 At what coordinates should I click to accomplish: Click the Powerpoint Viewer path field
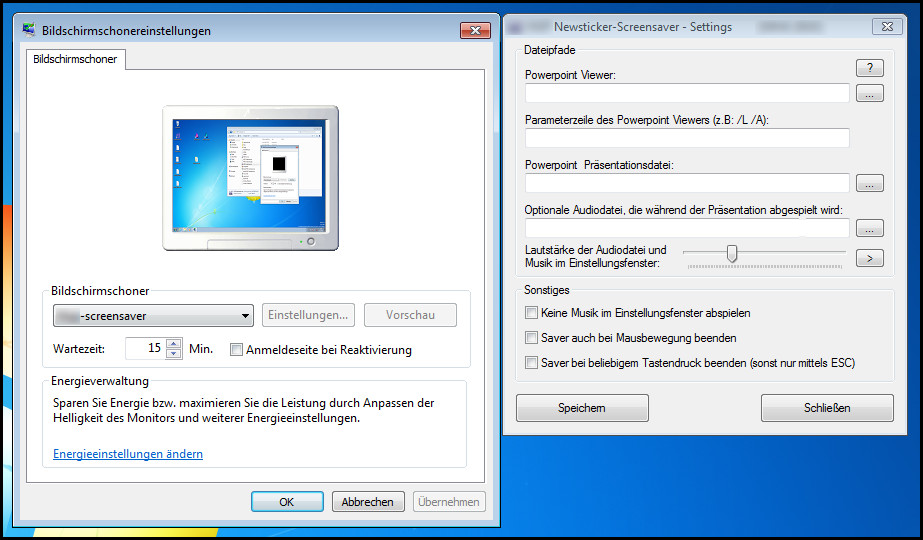pos(687,93)
